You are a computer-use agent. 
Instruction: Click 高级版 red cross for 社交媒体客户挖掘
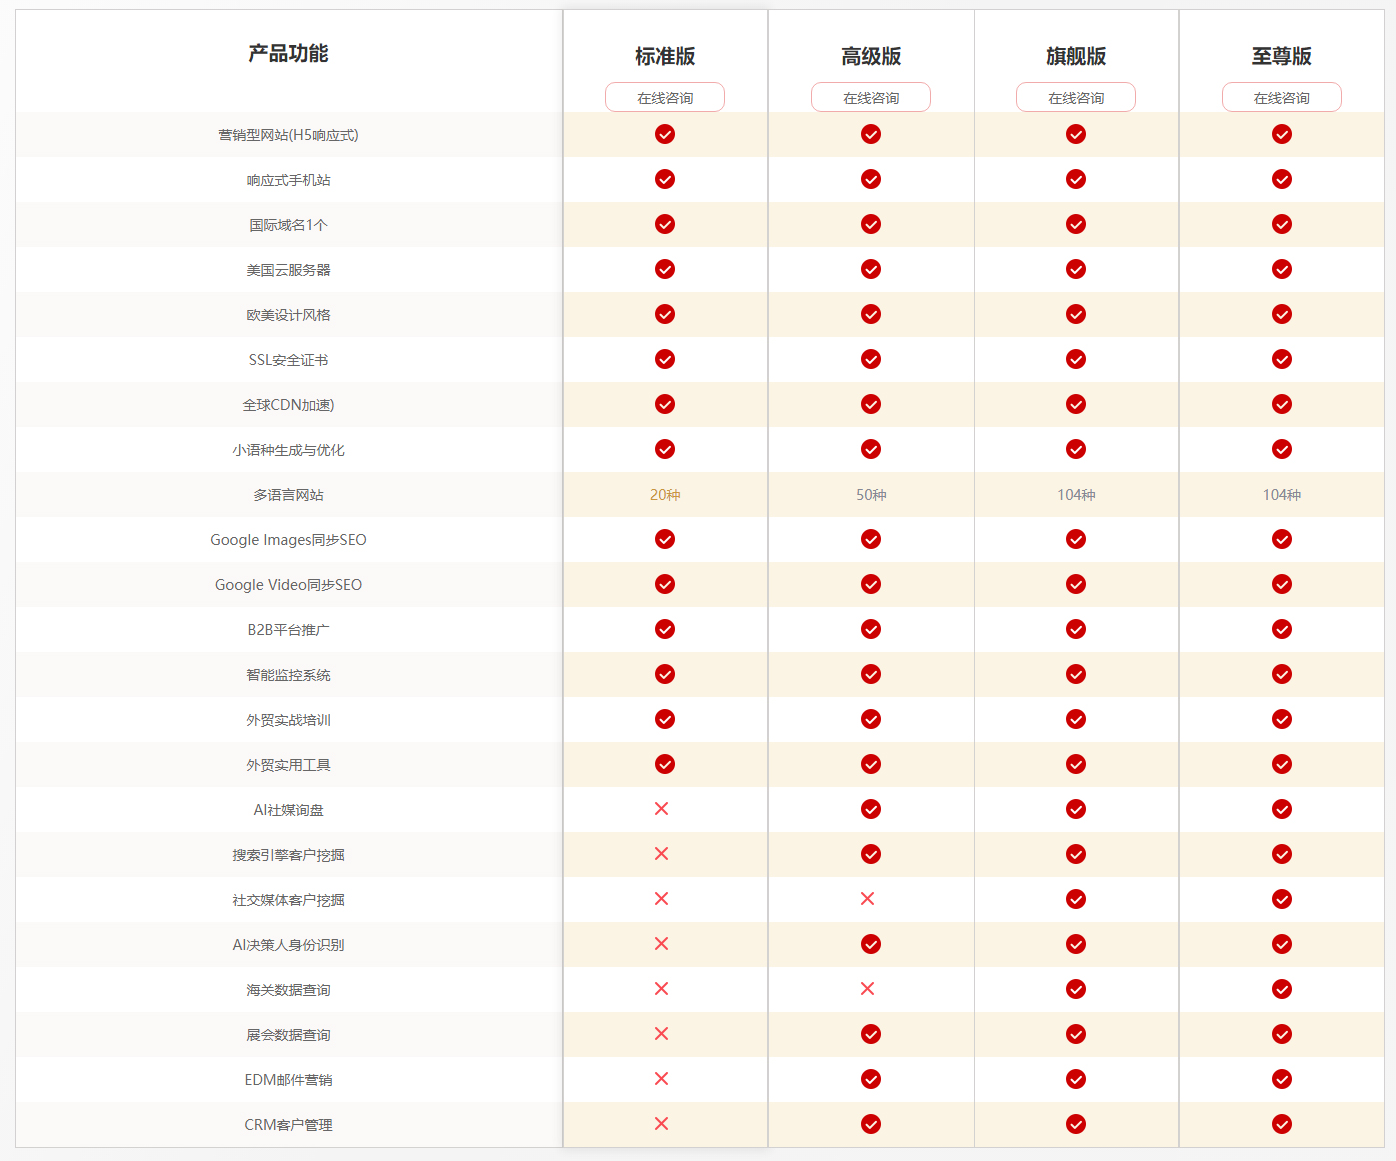(x=867, y=899)
